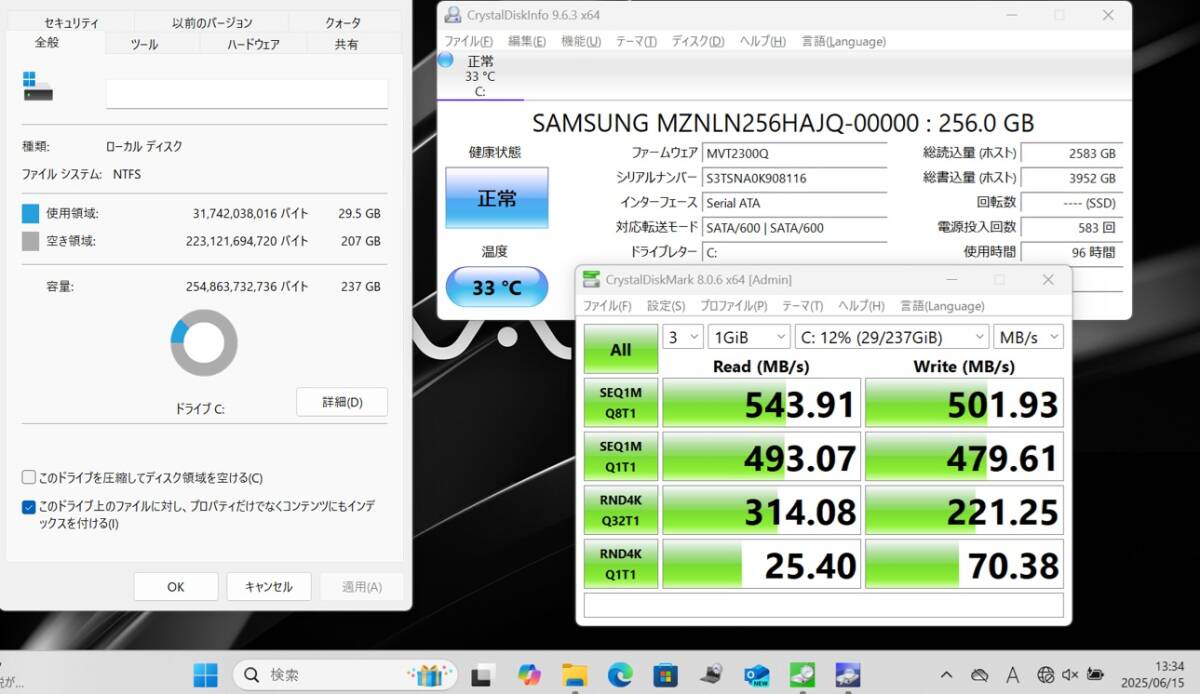Open テーマ(T) menu in CrystalDiskMark

[803, 306]
